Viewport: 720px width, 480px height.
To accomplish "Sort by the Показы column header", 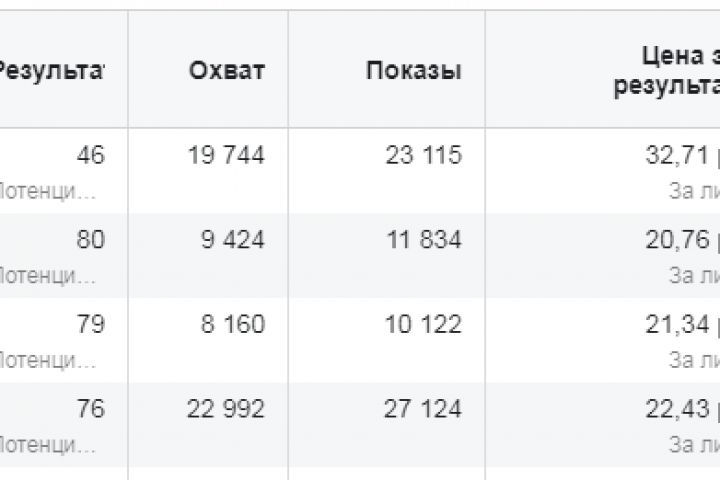I will [414, 71].
